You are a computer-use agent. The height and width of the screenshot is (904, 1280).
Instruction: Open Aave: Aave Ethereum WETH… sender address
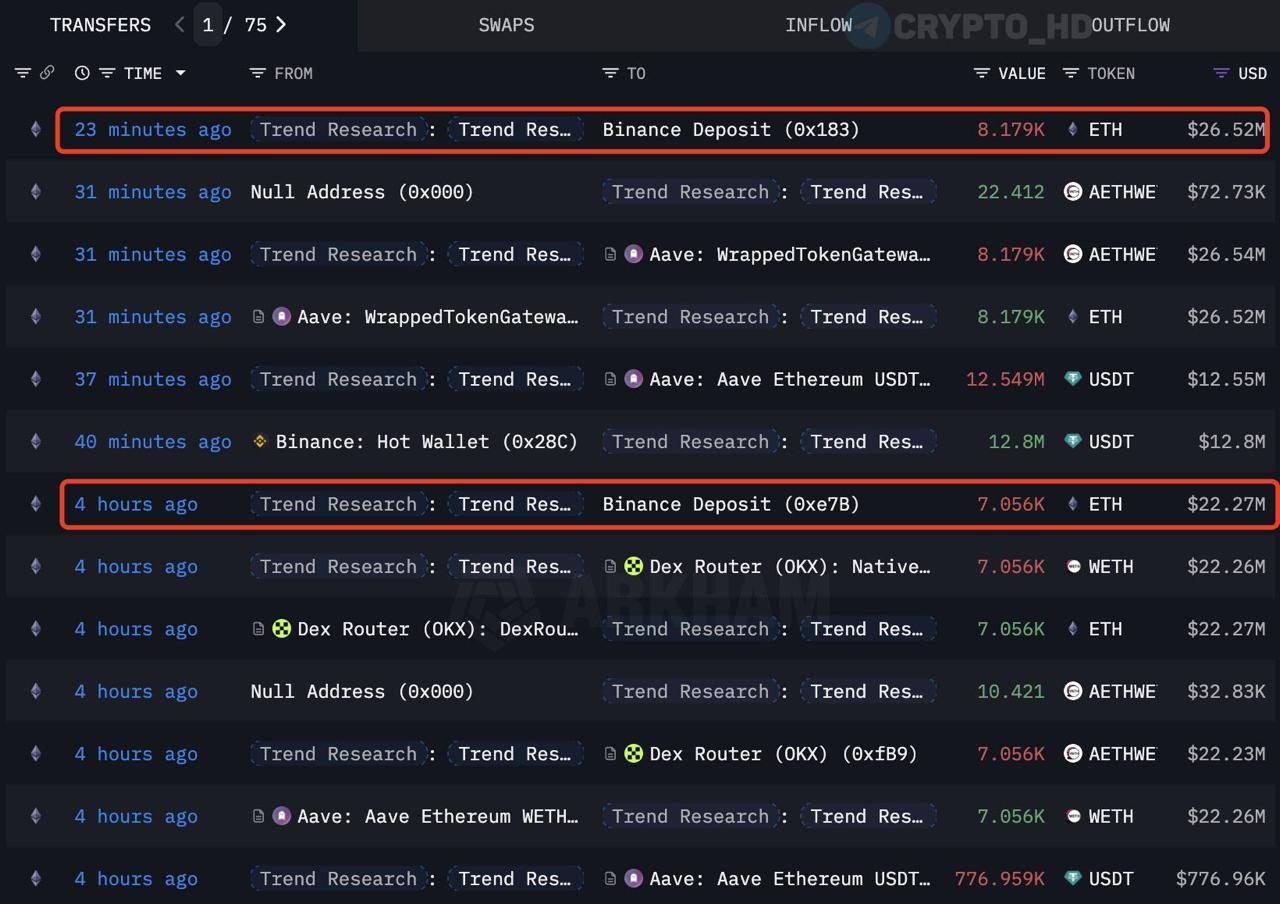(x=438, y=816)
